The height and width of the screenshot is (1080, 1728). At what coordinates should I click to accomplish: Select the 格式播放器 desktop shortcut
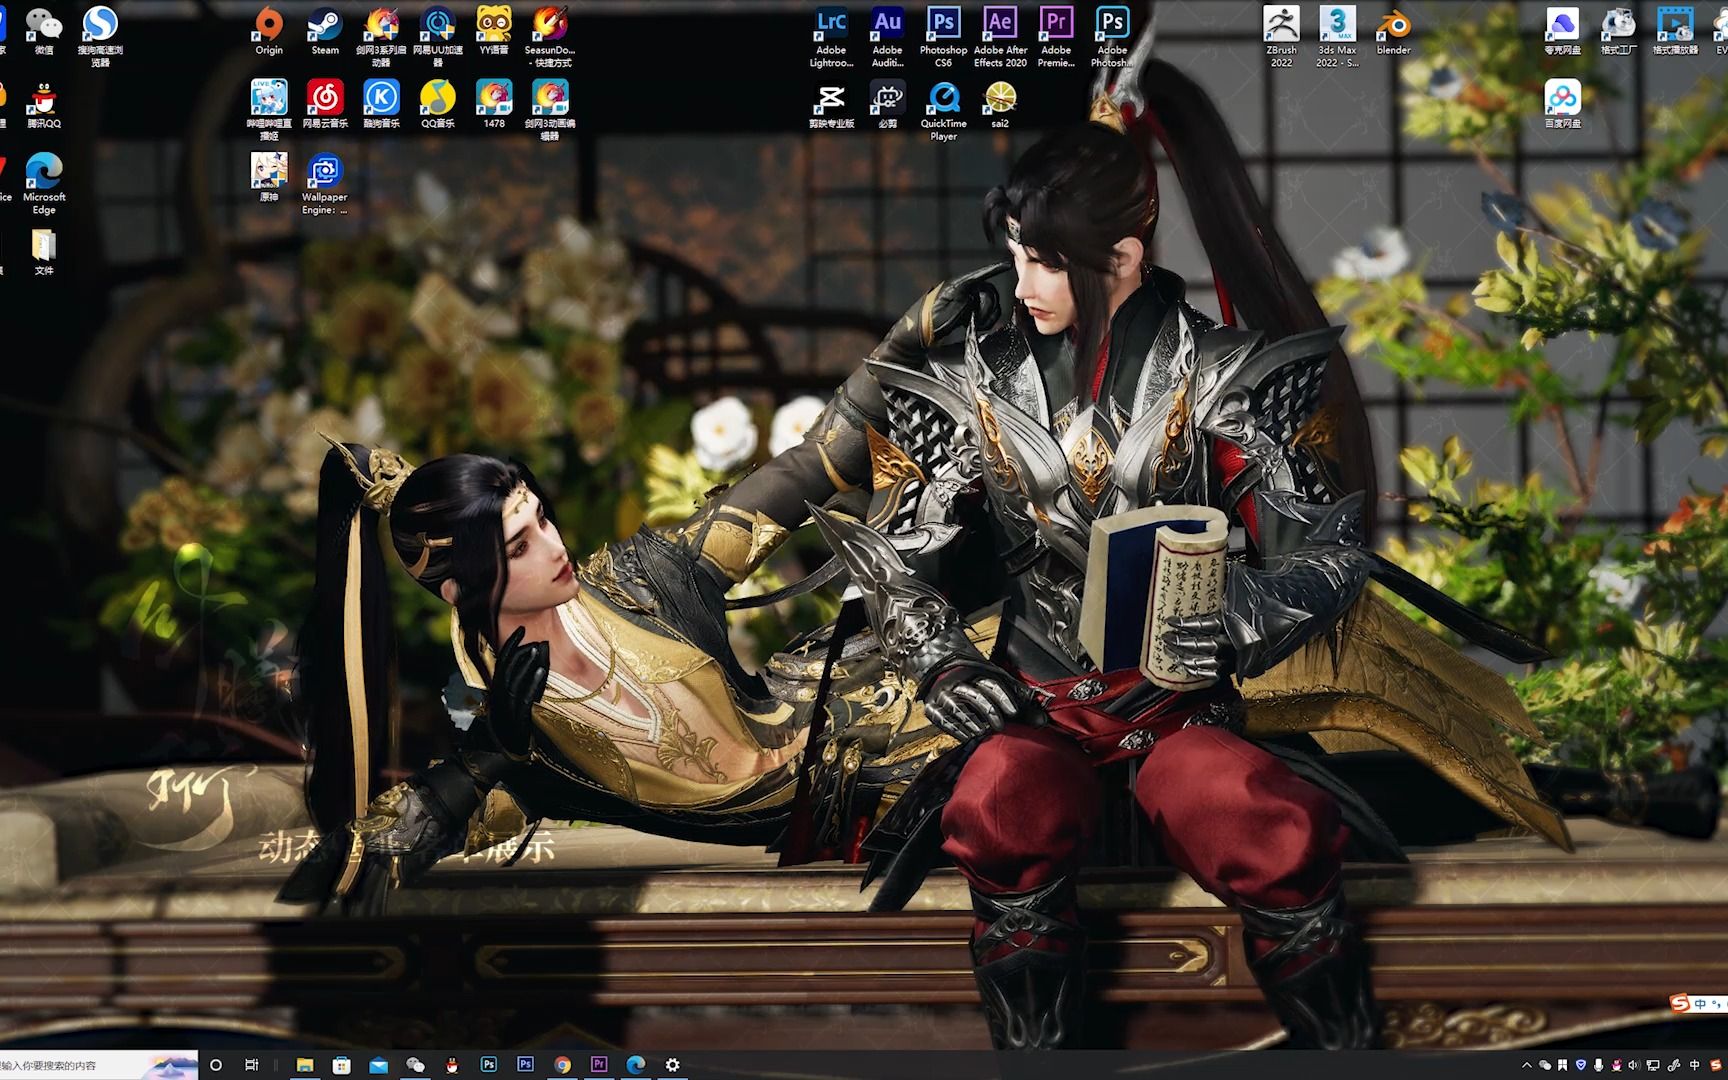click(1675, 30)
